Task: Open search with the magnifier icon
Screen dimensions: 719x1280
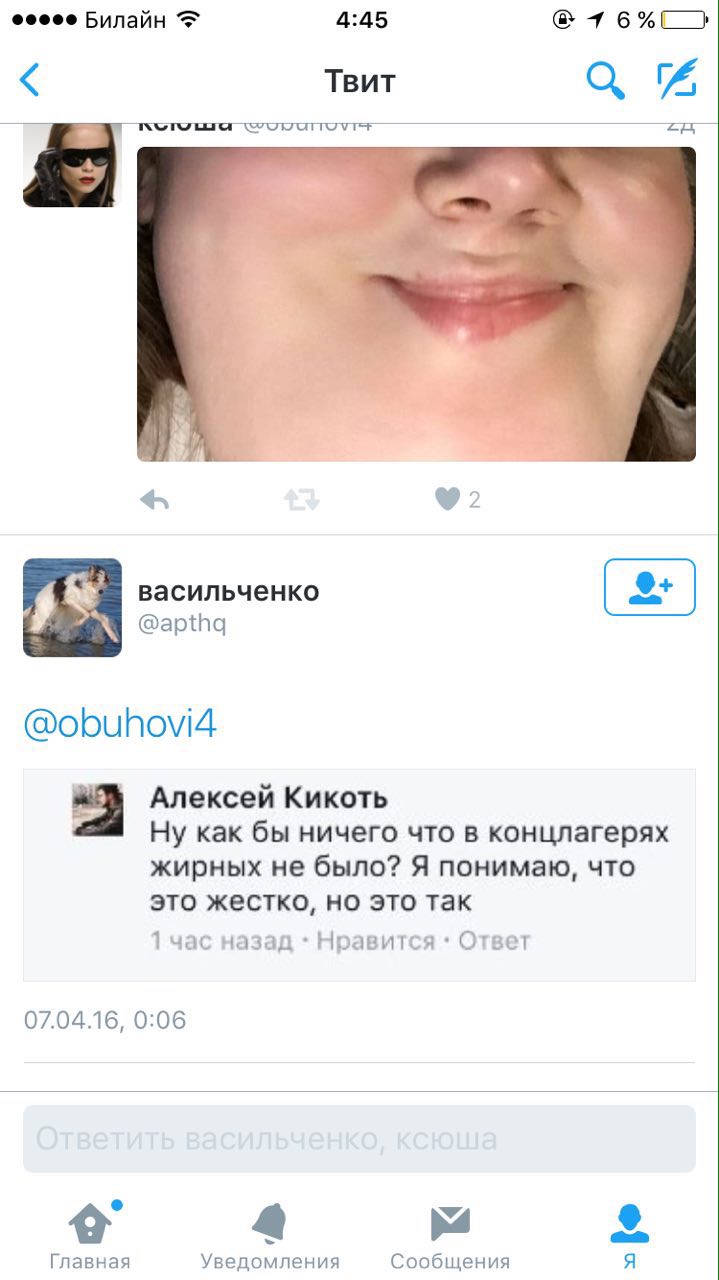Action: pos(605,80)
